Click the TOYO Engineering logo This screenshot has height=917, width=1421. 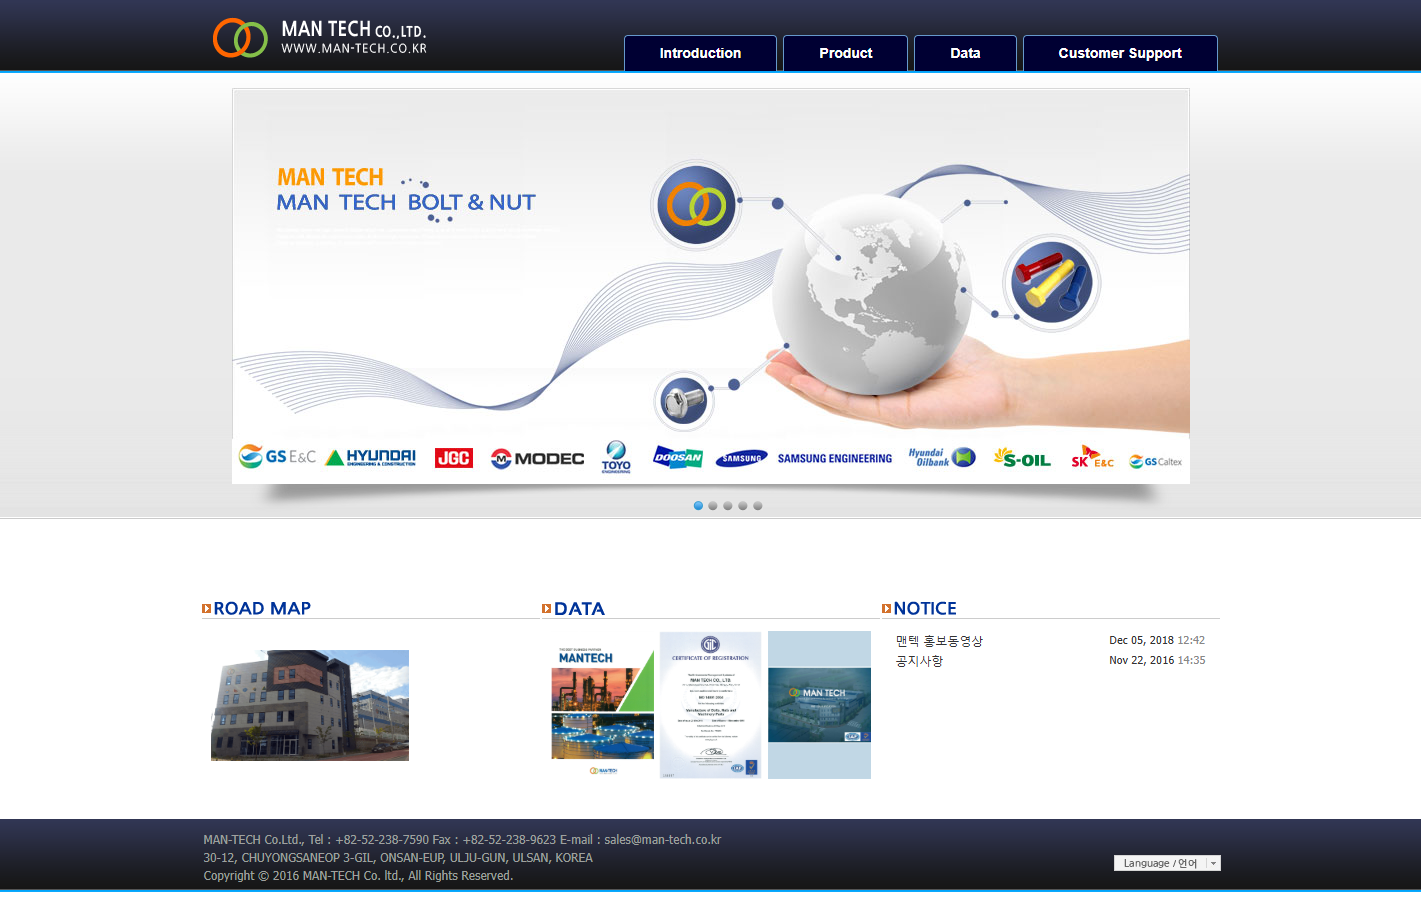click(x=616, y=457)
